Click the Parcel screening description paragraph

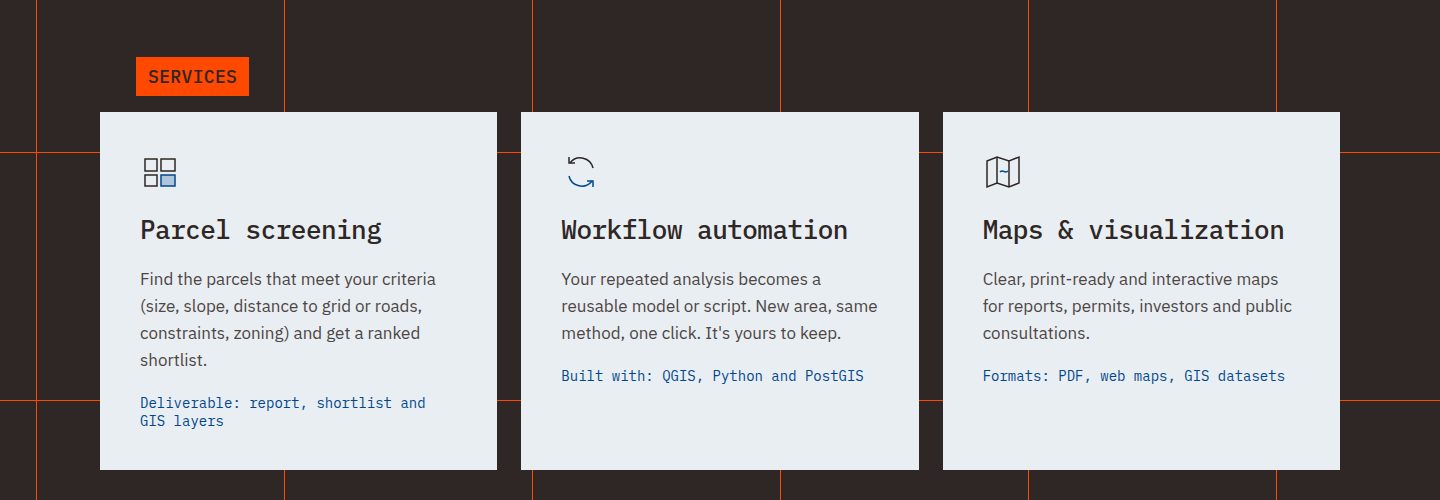coord(288,319)
